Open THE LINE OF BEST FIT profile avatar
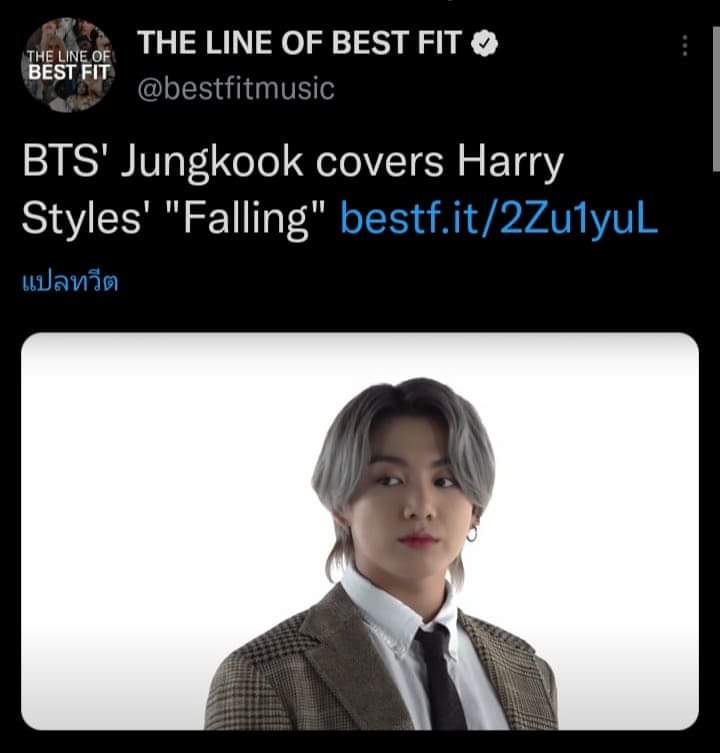Image resolution: width=720 pixels, height=753 pixels. (x=68, y=65)
